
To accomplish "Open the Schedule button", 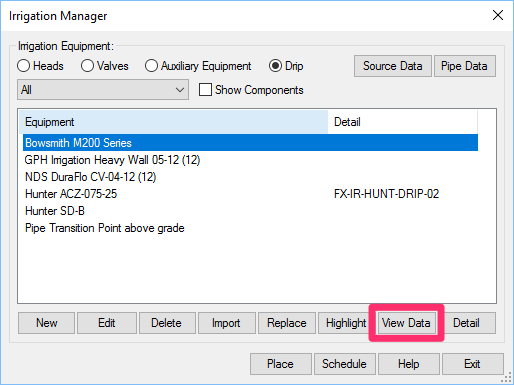I will point(344,364).
